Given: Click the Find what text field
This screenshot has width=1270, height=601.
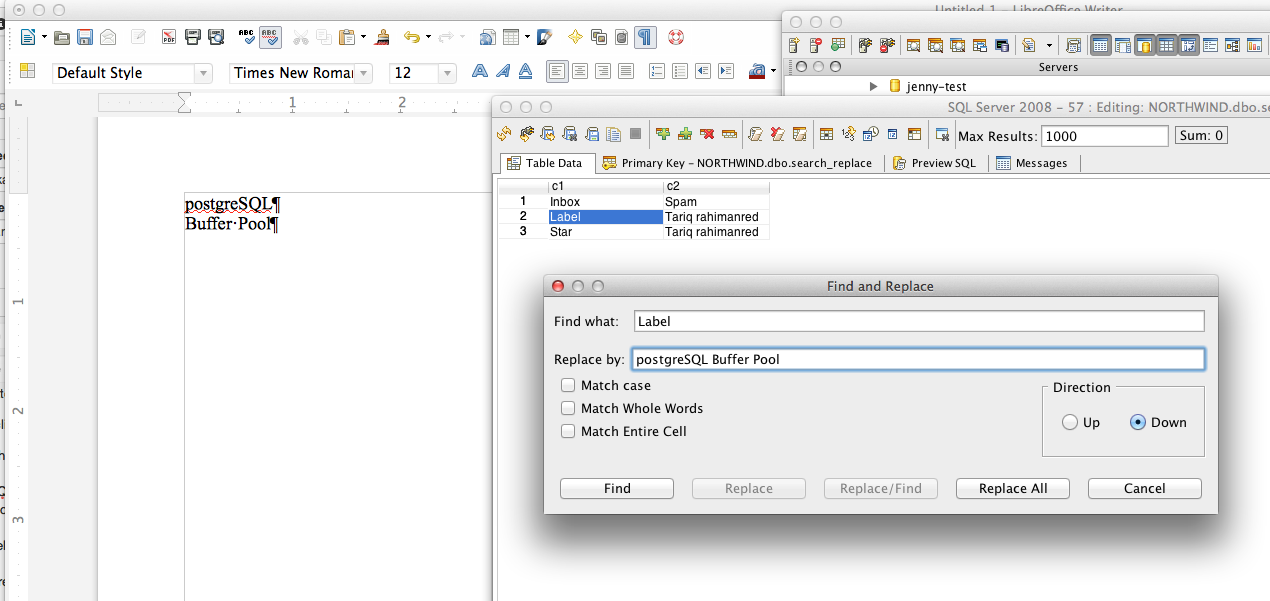Looking at the screenshot, I should click(x=919, y=321).
